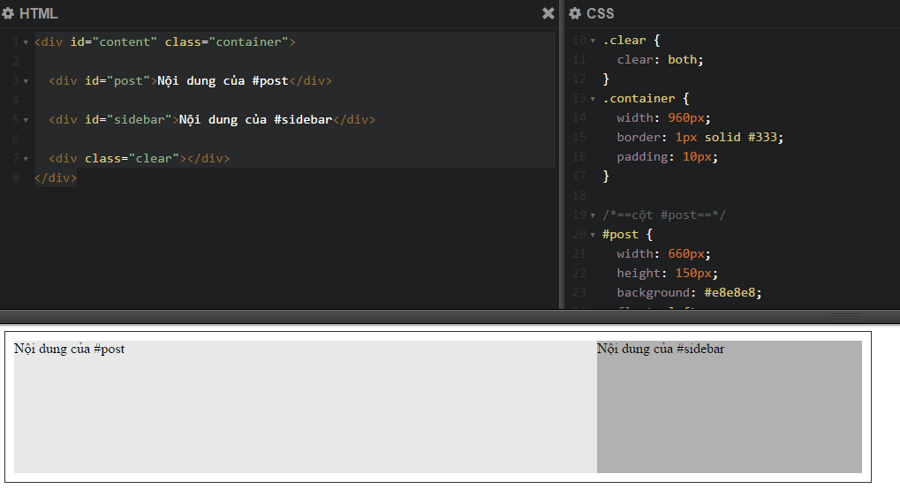
Task: Collapse #post rule fold arrow line 20
Action: [x=593, y=235]
